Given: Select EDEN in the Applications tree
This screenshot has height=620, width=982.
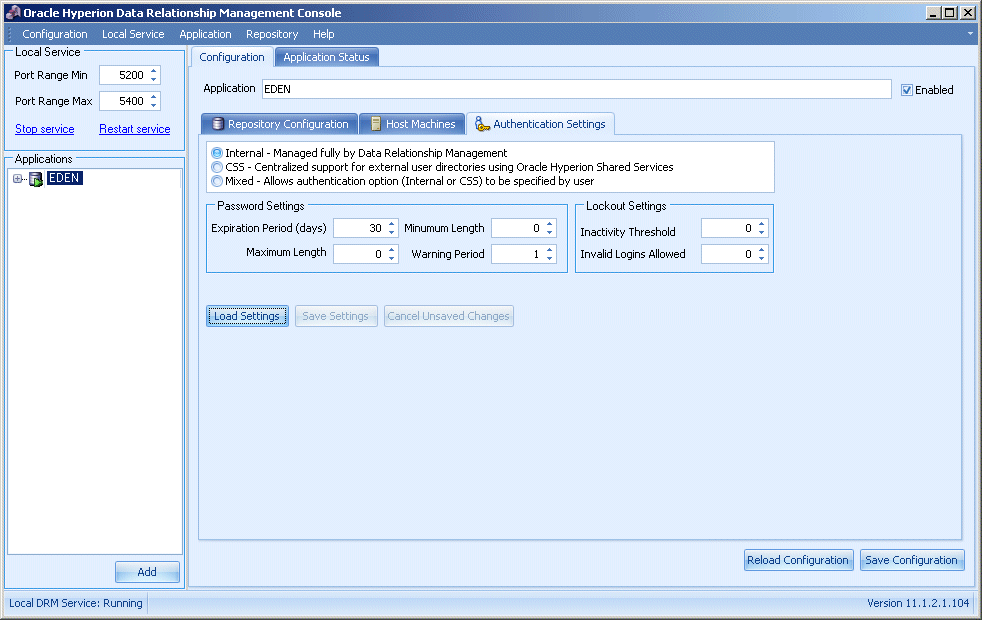Looking at the screenshot, I should pyautogui.click(x=65, y=178).
